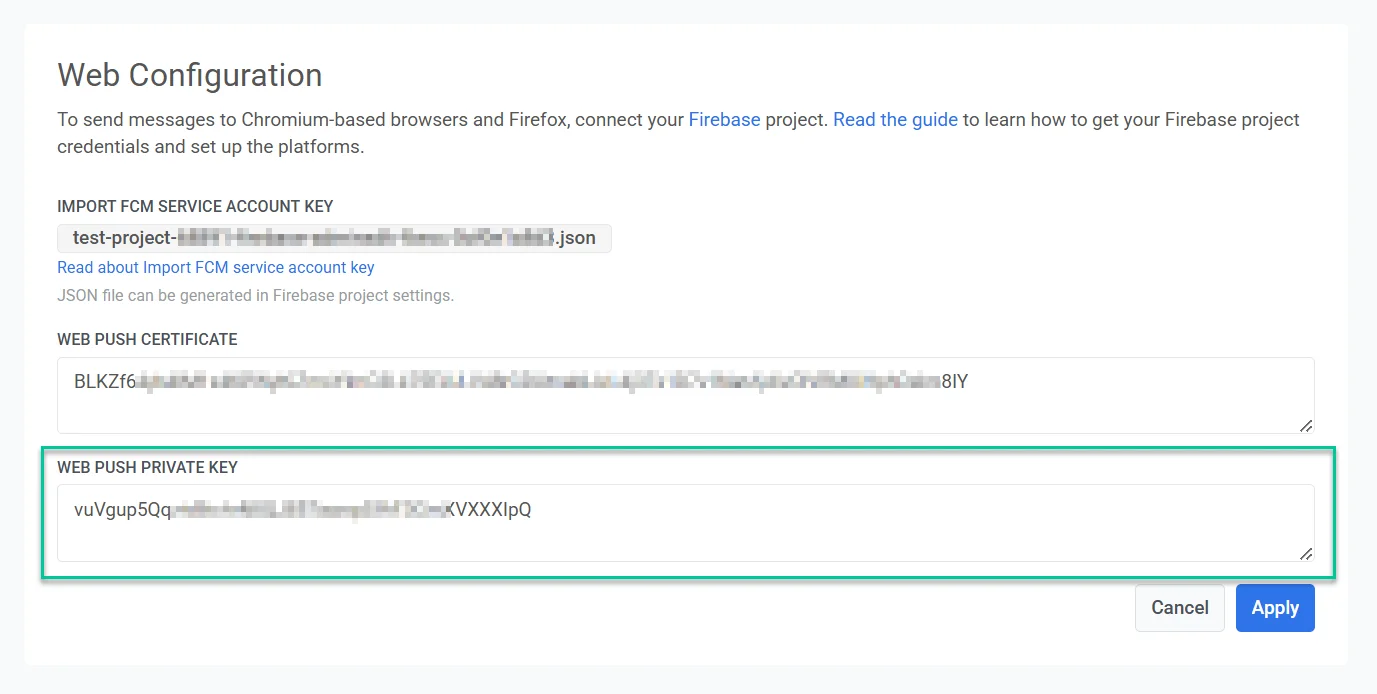Image resolution: width=1377 pixels, height=694 pixels.
Task: Click the imported test-project JSON file chip
Action: (334, 238)
